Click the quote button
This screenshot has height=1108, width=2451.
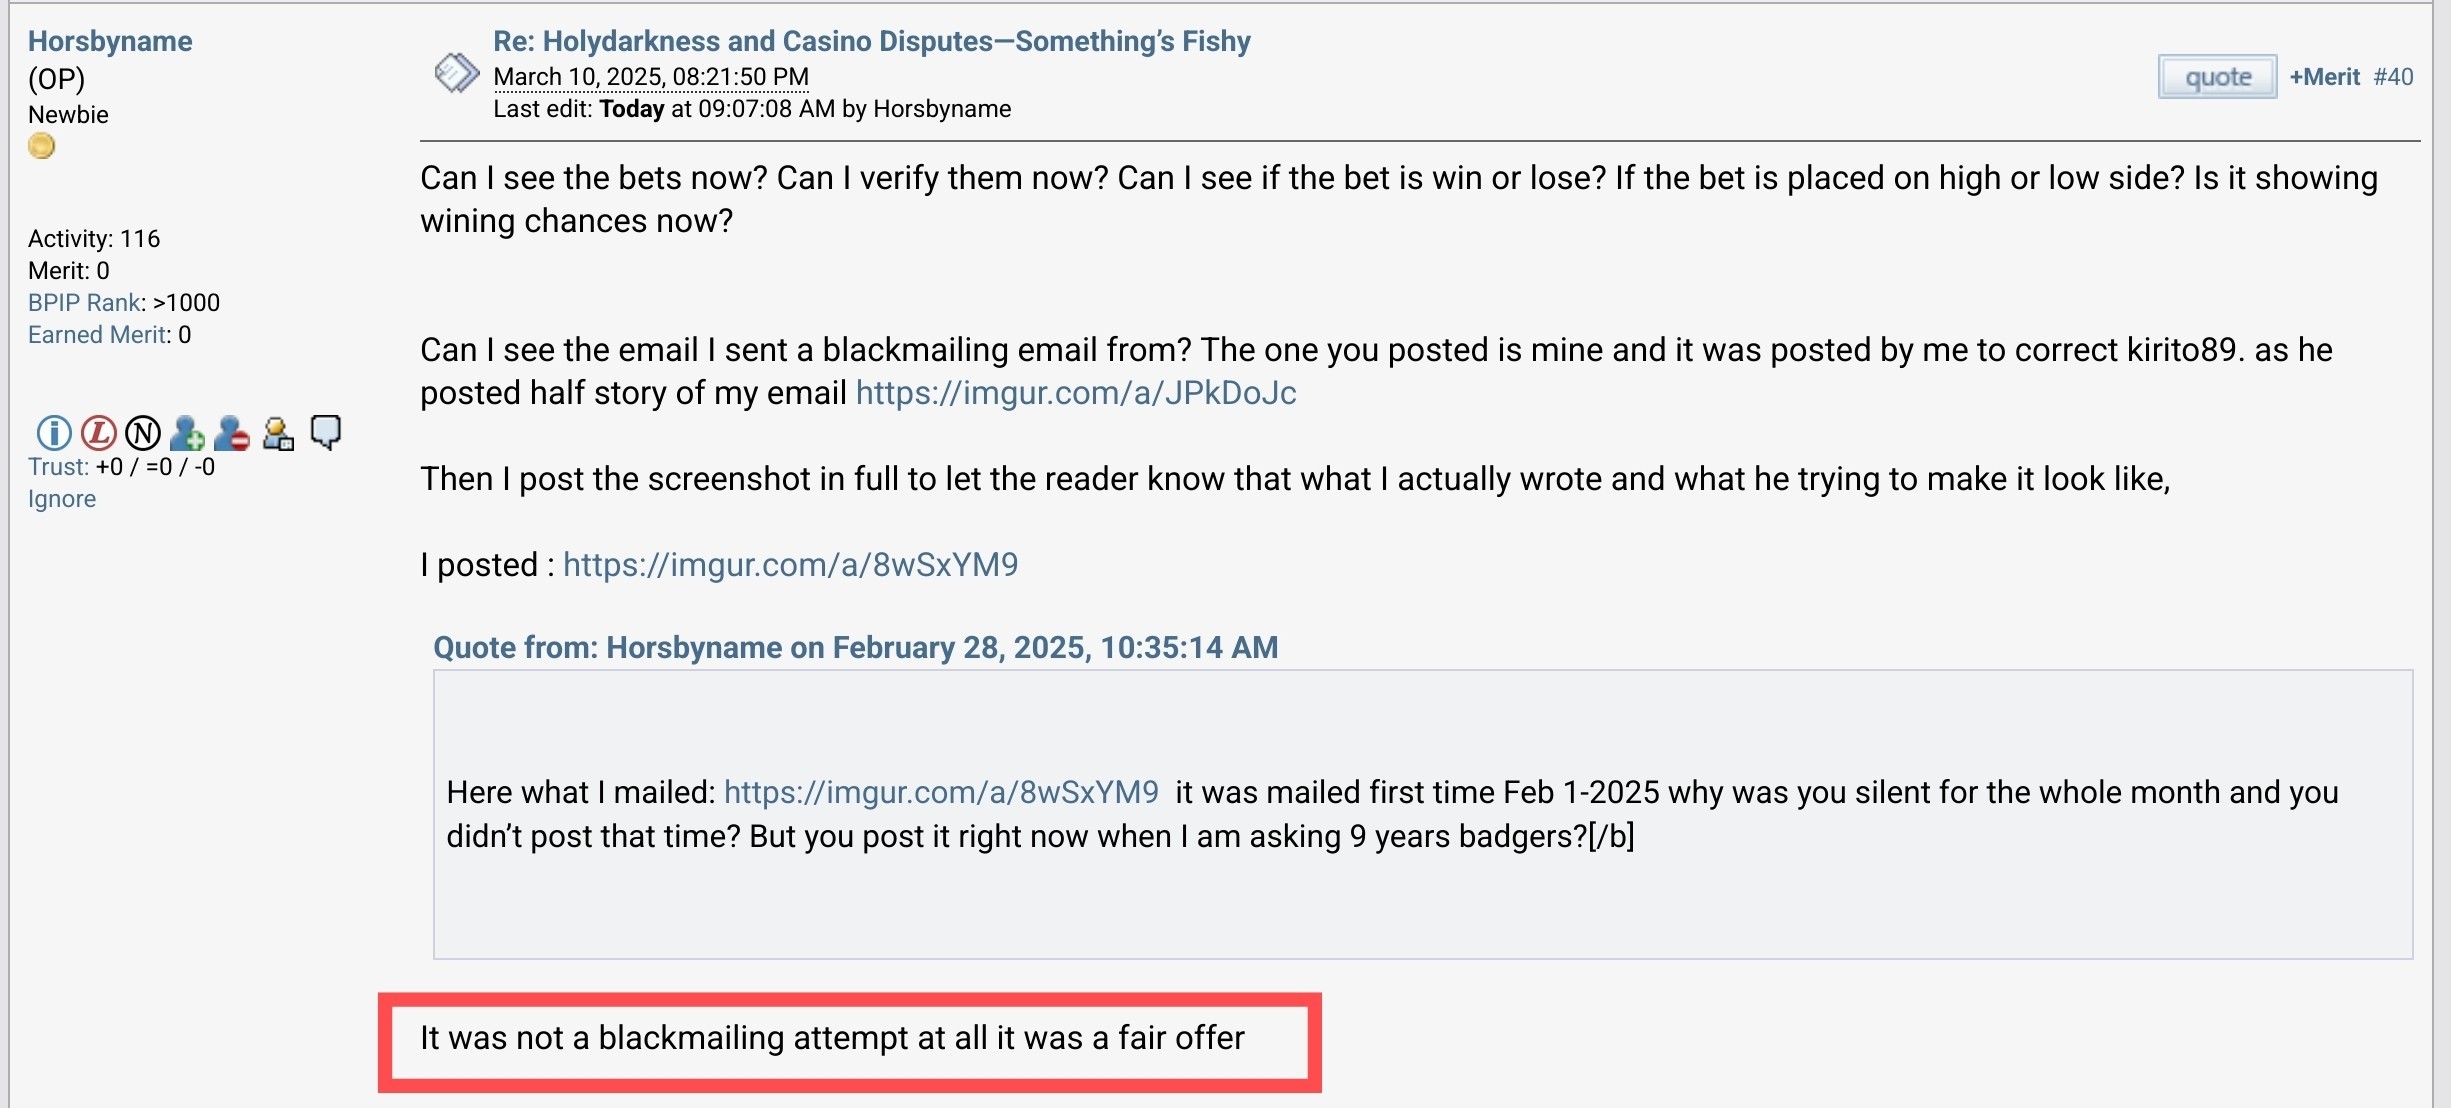tap(2217, 77)
